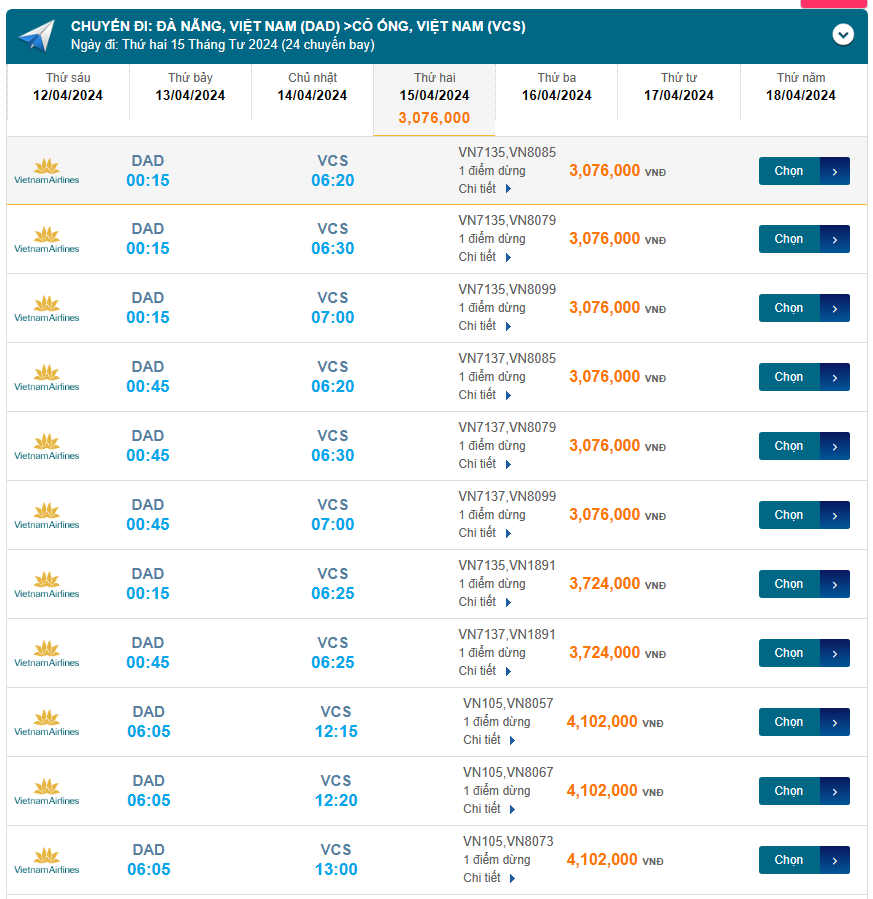Select the Thứ sáu 12/04/2024 date tab
The width and height of the screenshot is (873, 899).
pyautogui.click(x=68, y=88)
